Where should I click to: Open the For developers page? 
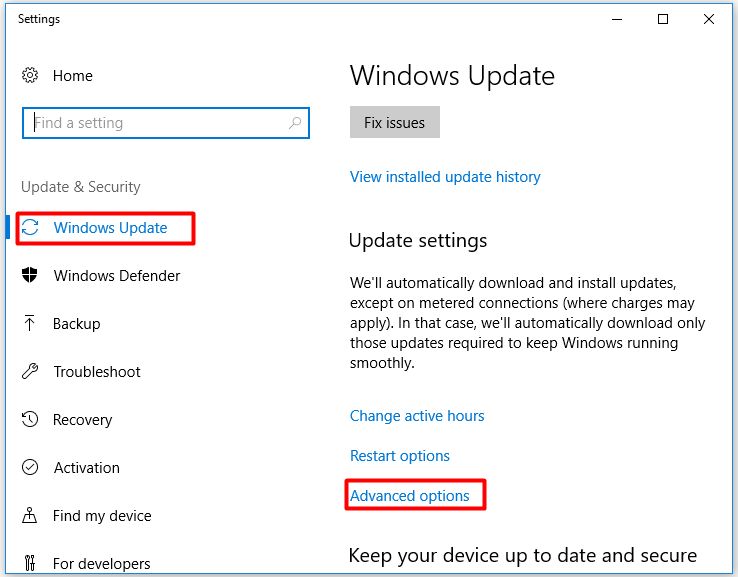coord(102,564)
